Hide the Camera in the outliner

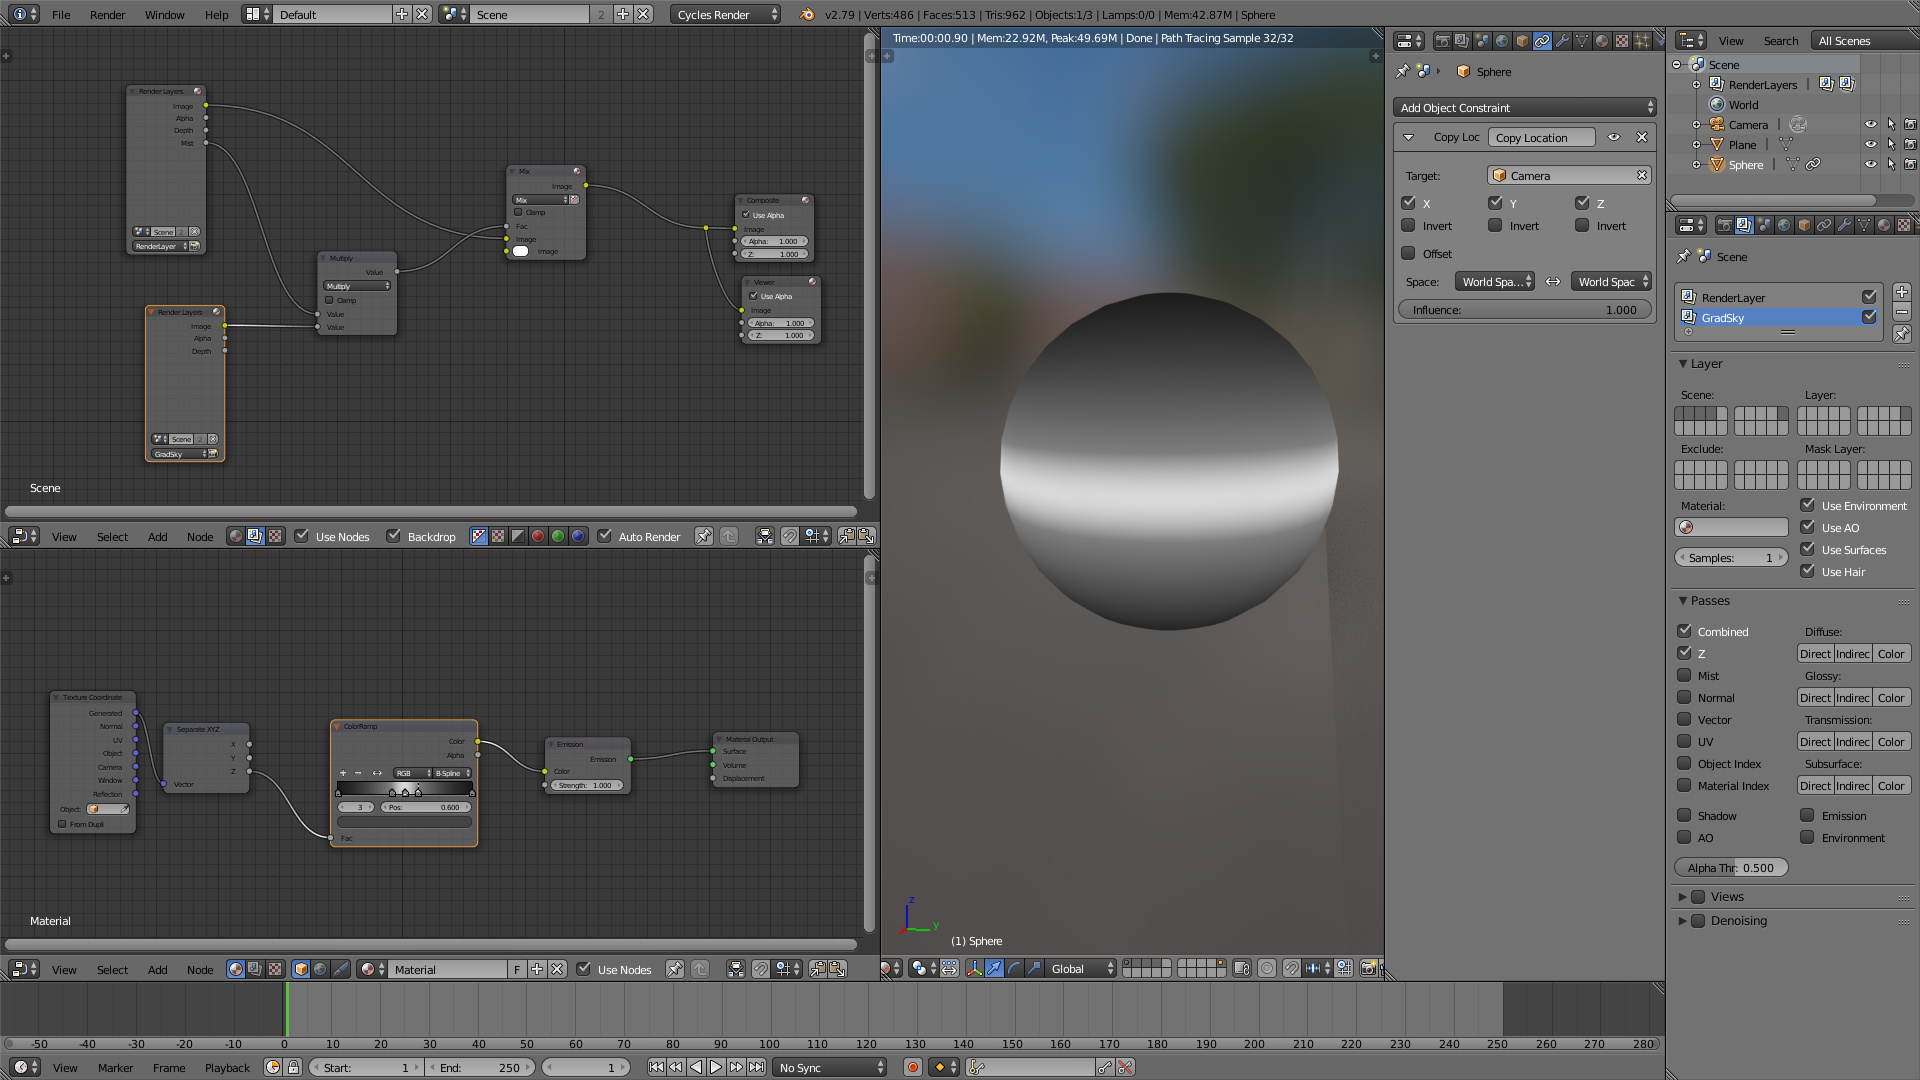(1870, 124)
